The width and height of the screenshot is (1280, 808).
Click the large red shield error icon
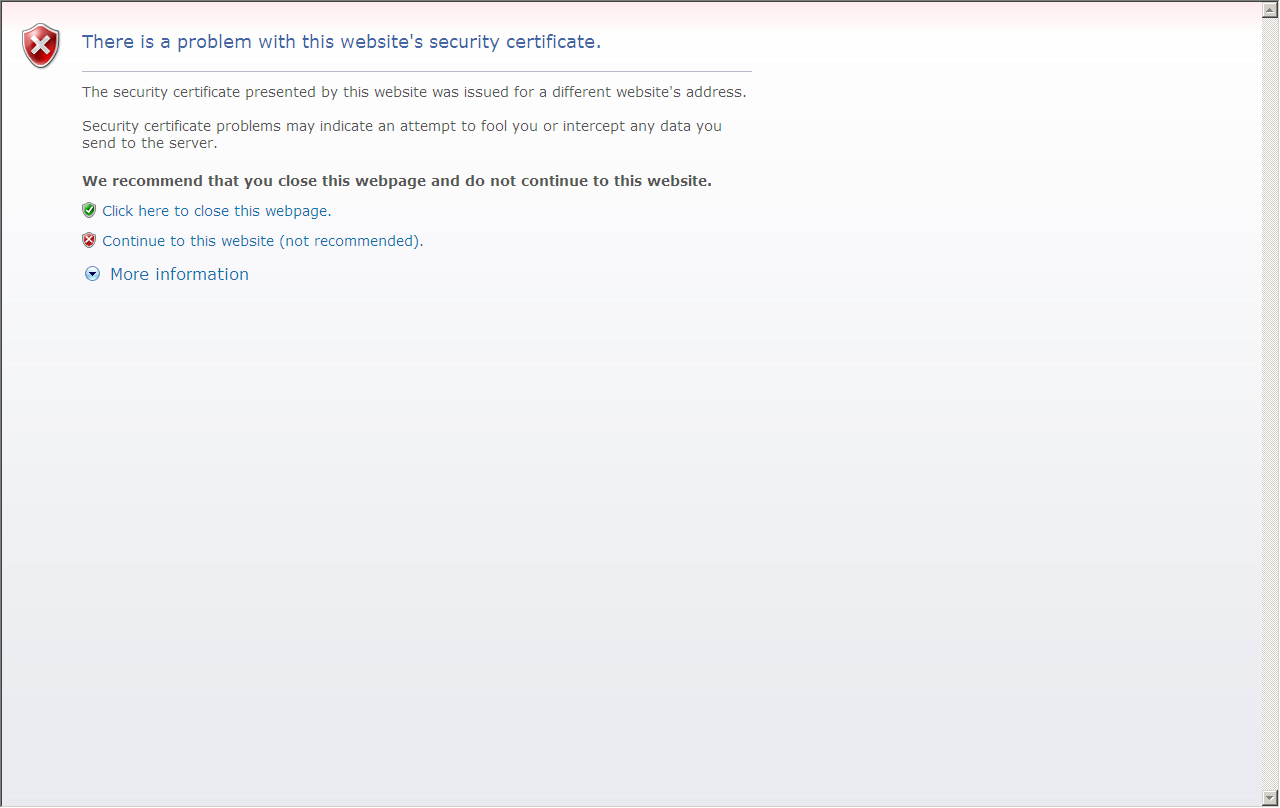click(41, 46)
